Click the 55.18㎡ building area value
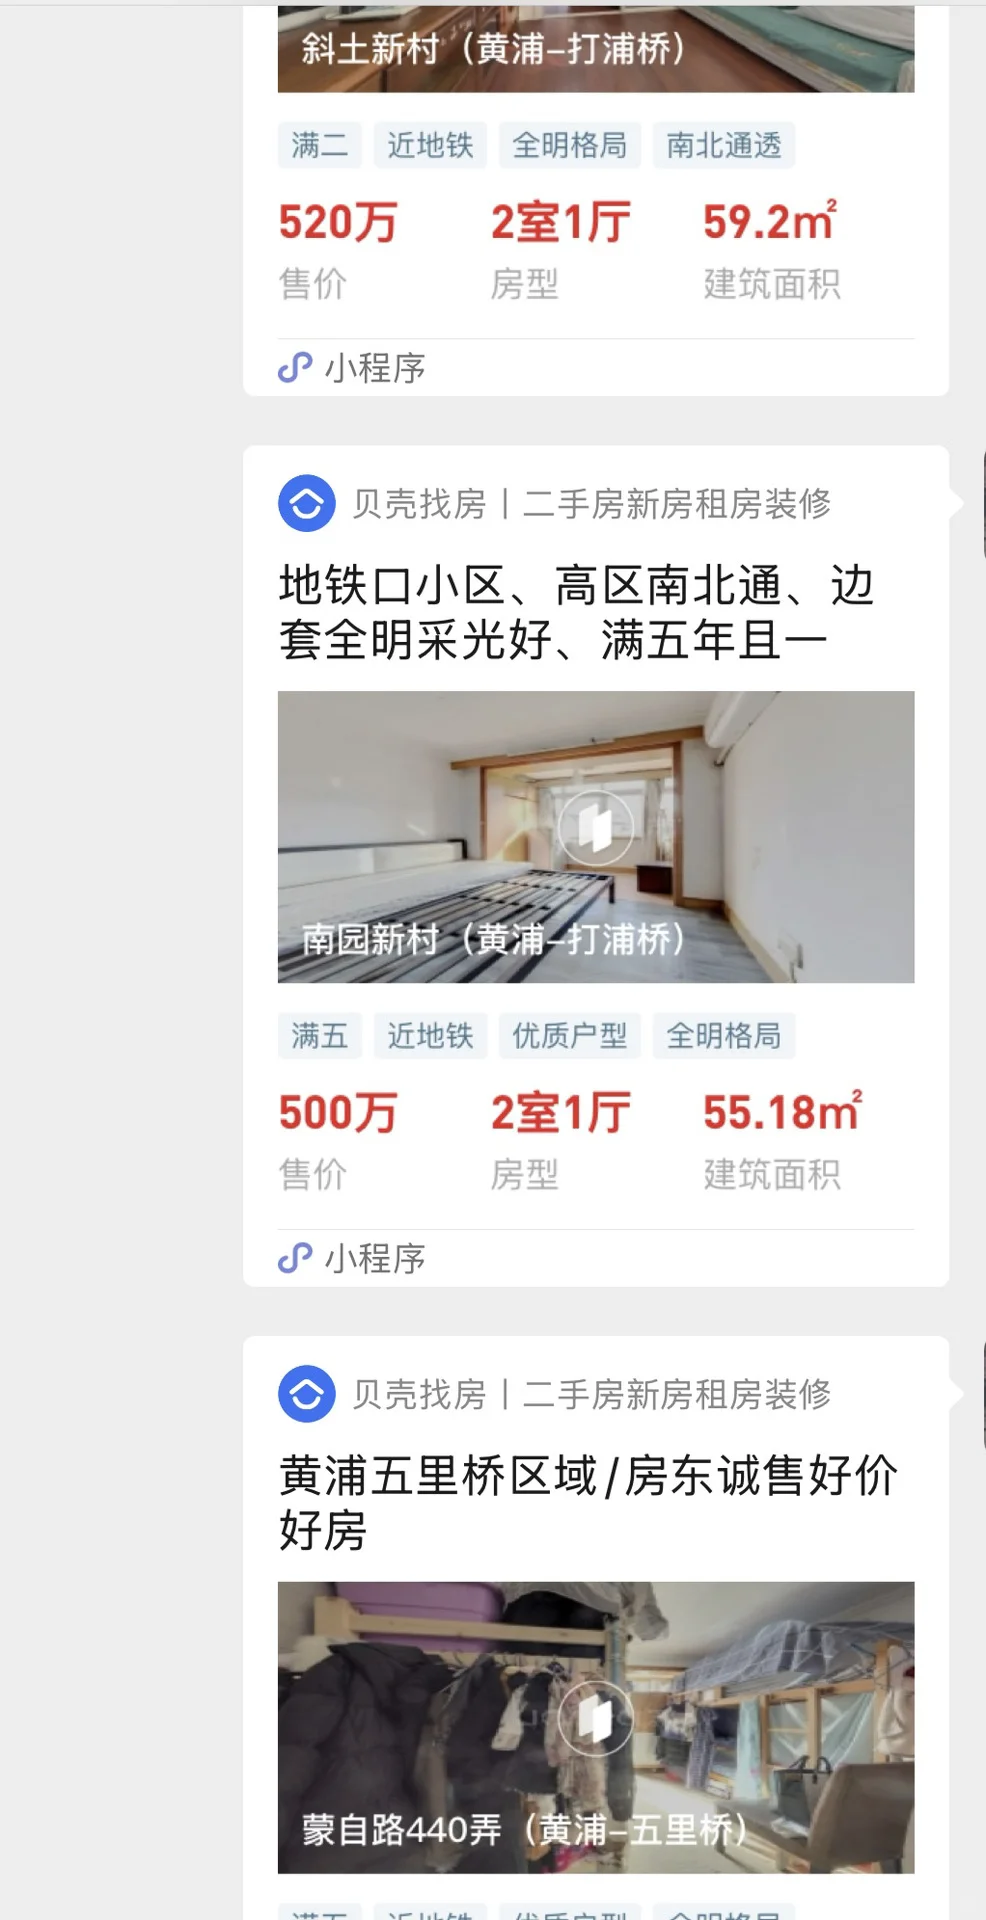Viewport: 986px width, 1920px height. tap(783, 1112)
